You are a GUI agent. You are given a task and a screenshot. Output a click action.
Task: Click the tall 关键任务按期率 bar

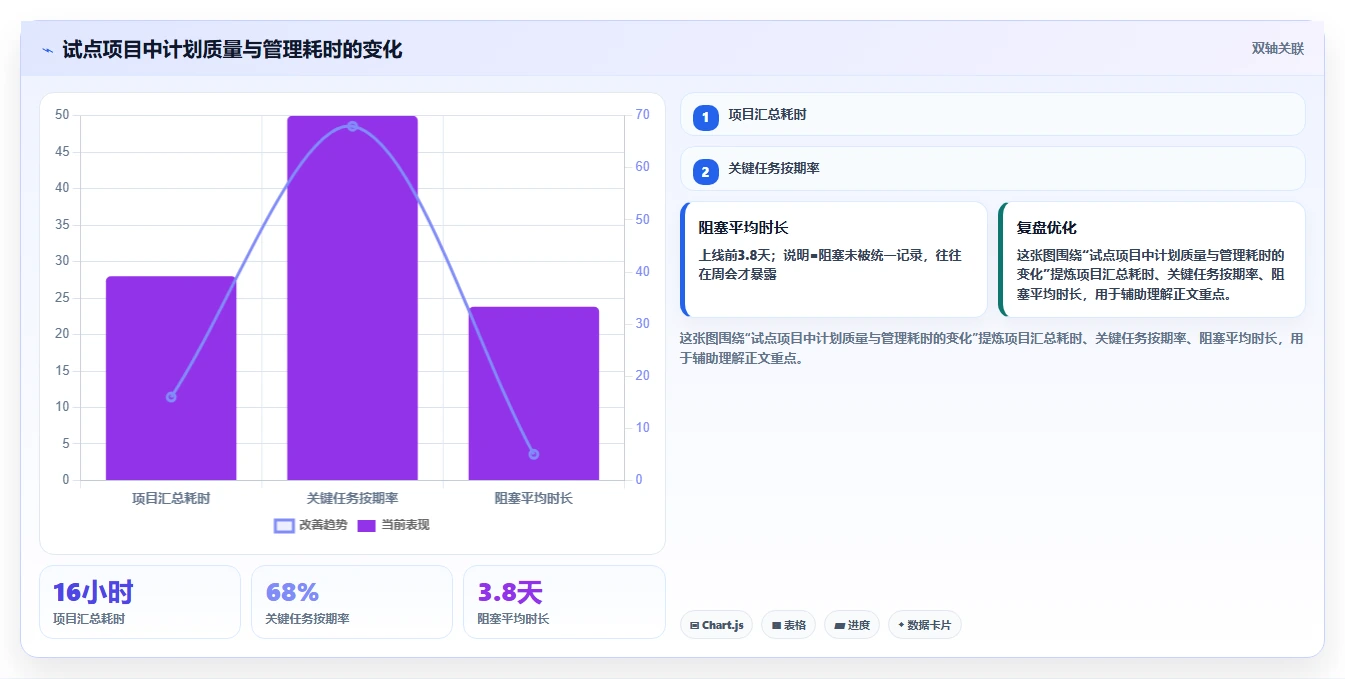pos(352,298)
